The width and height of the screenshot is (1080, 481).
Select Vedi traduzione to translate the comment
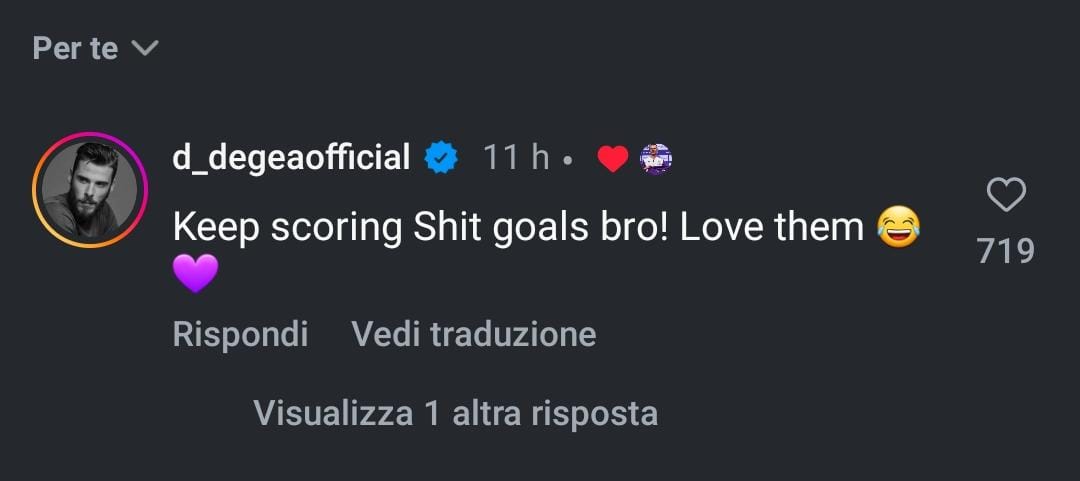pyautogui.click(x=473, y=334)
